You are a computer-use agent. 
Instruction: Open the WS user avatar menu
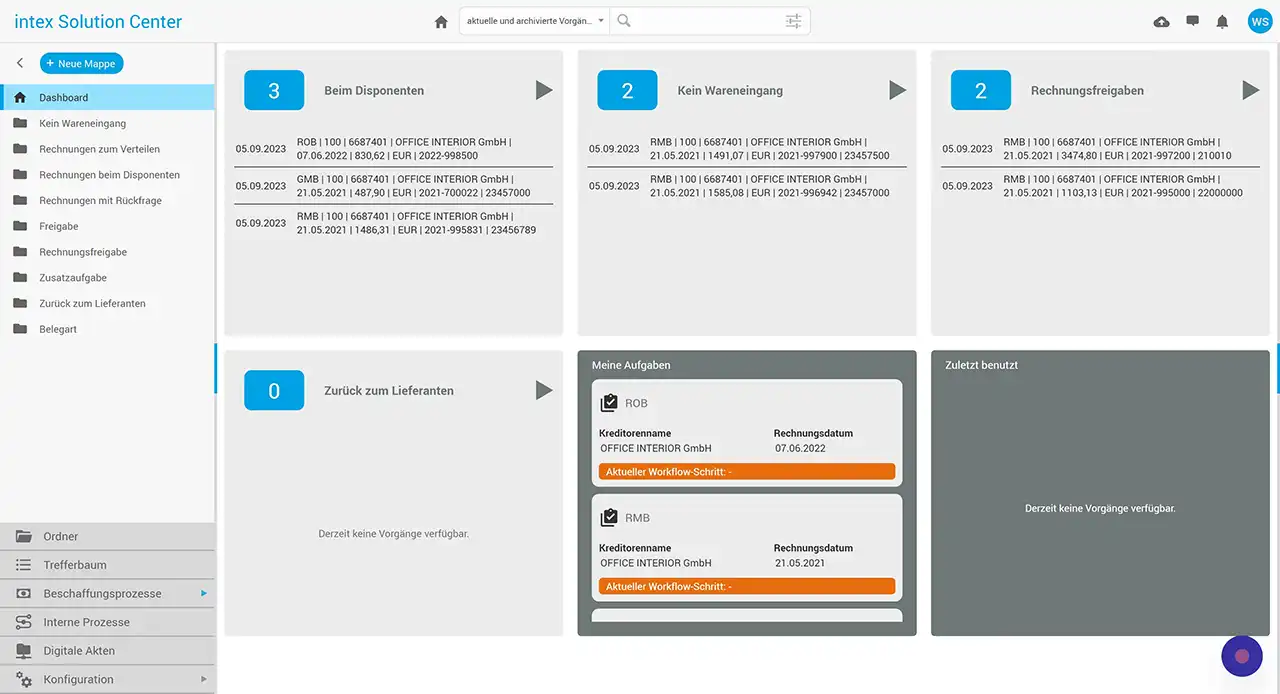pyautogui.click(x=1259, y=22)
